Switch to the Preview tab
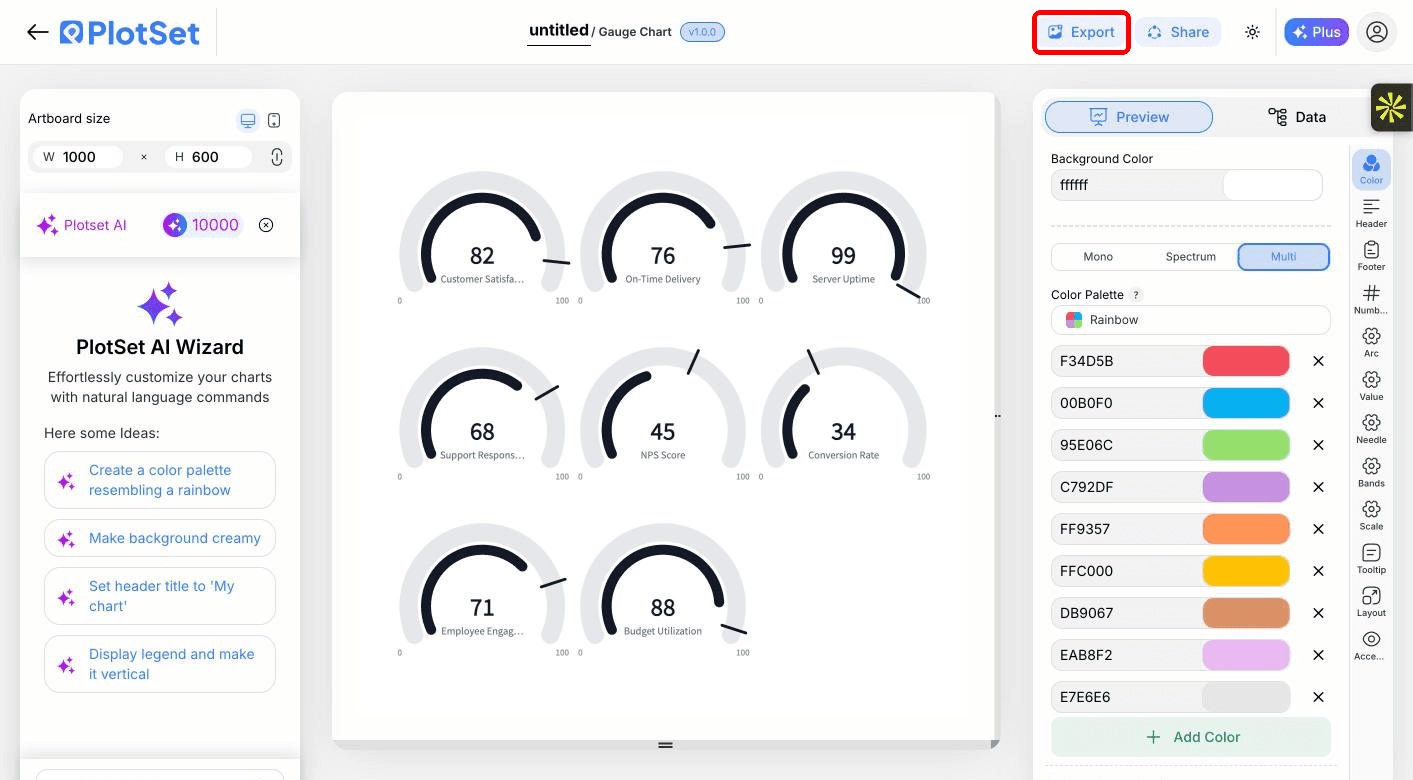 1129,117
